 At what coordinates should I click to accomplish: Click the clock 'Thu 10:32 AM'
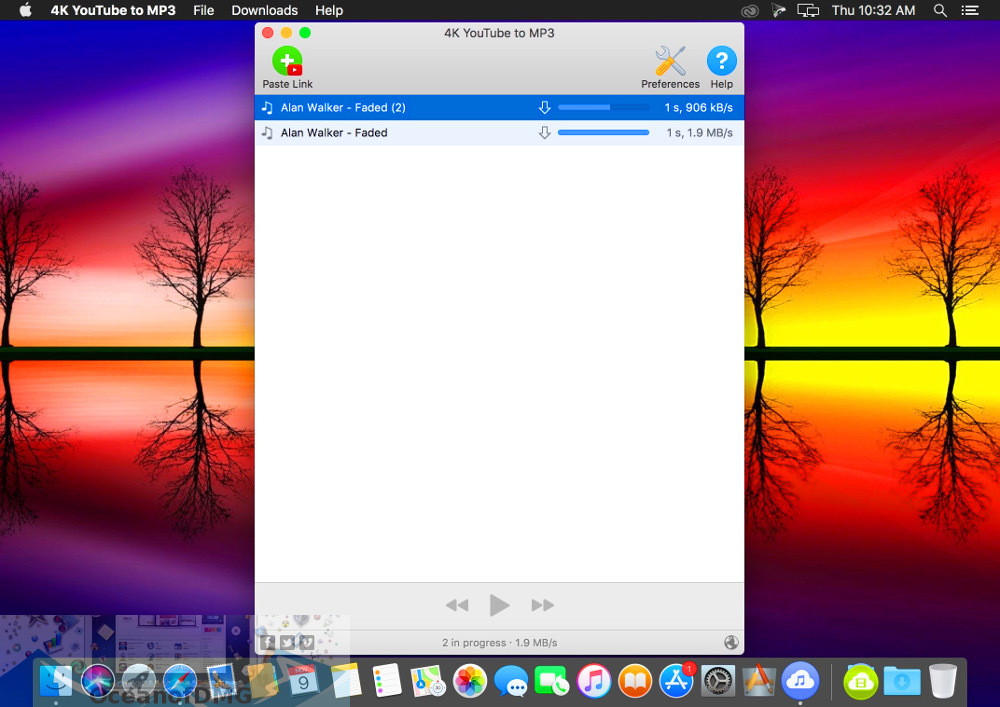(x=873, y=10)
